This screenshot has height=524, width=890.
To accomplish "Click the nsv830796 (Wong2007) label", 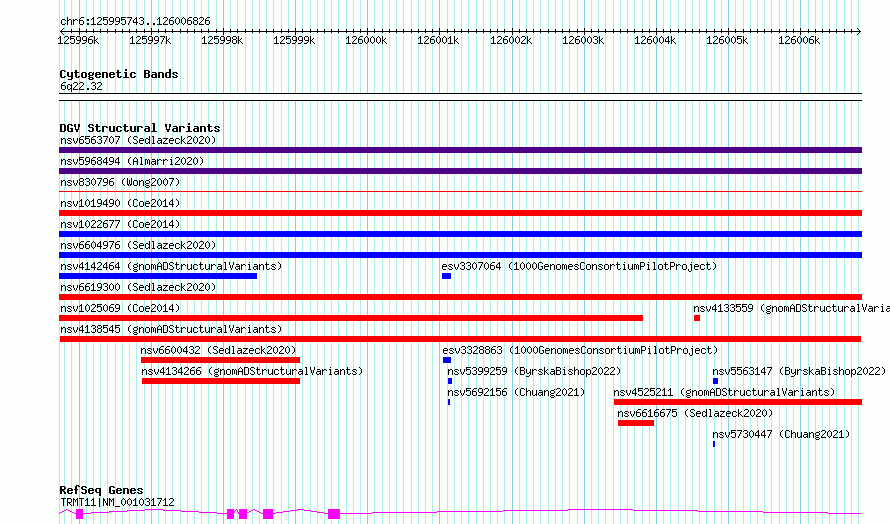I will coord(120,182).
